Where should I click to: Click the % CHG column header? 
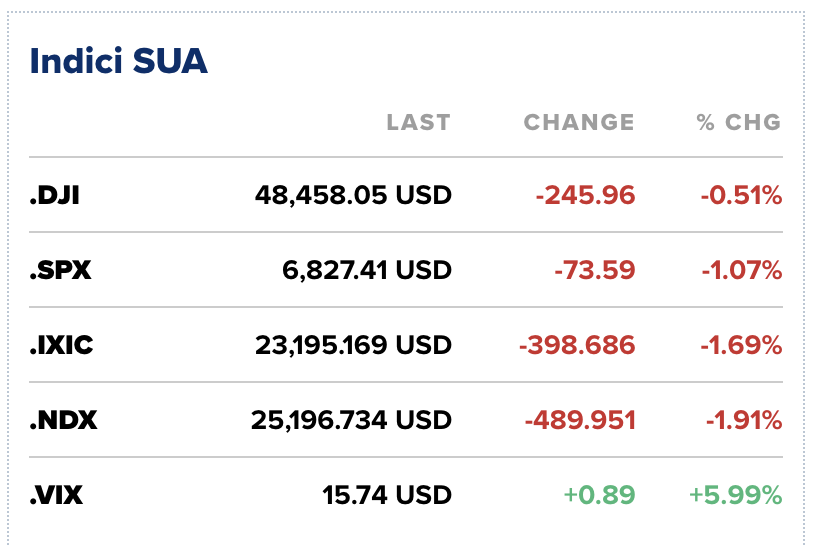pos(739,123)
